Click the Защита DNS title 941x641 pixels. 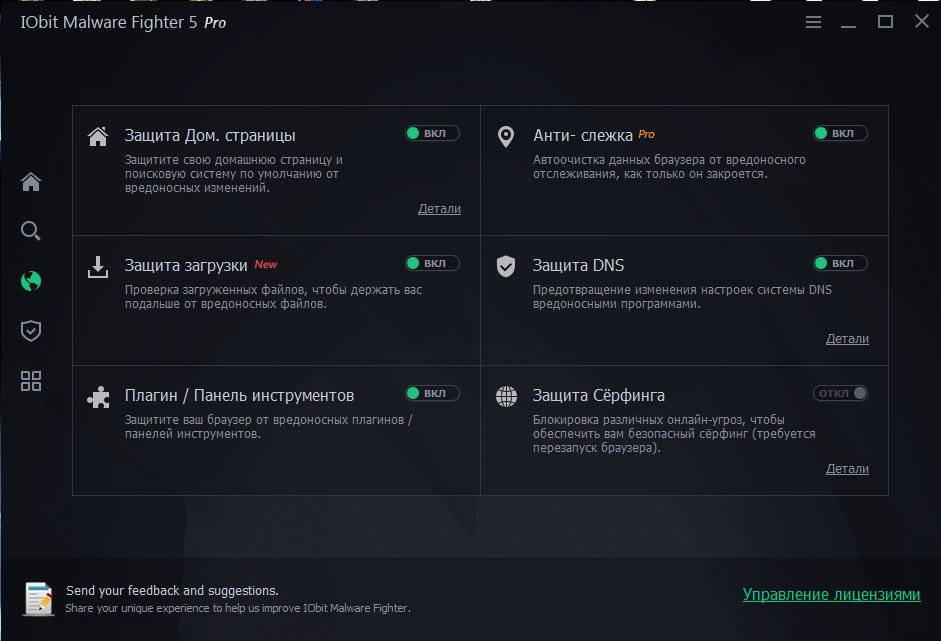click(x=579, y=265)
